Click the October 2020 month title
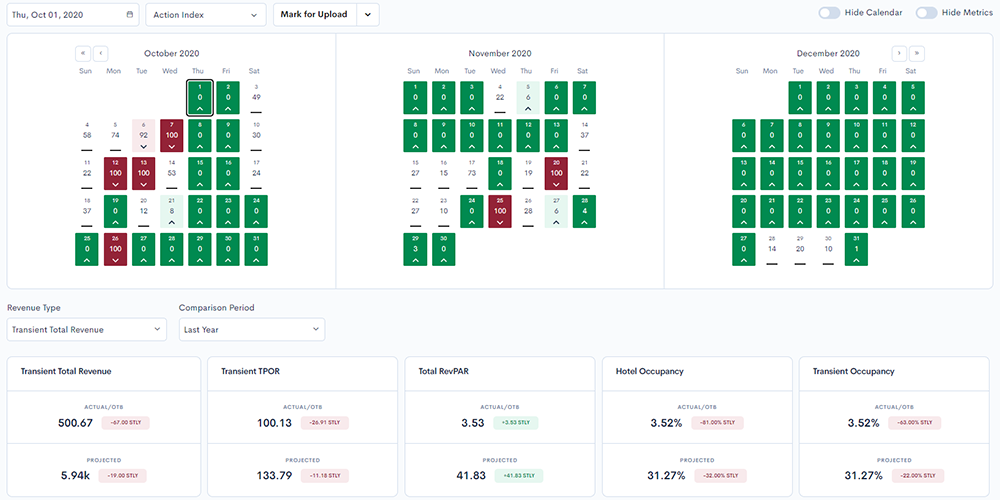Image resolution: width=1000 pixels, height=500 pixels. (x=171, y=54)
